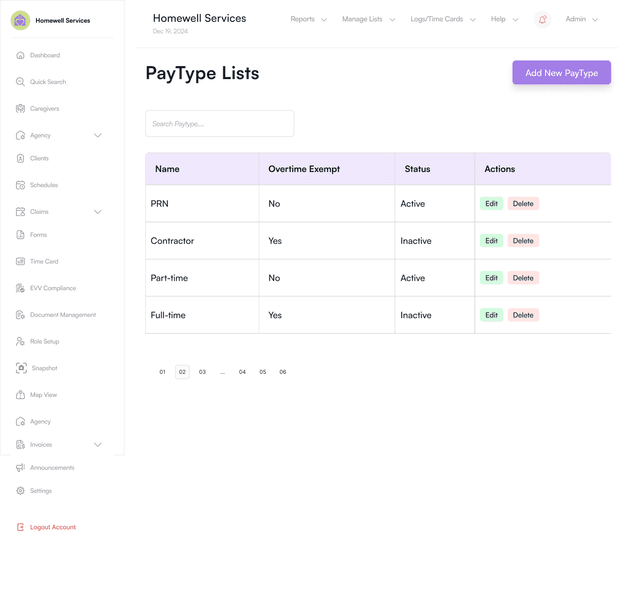
Task: Click the Announcements megaphone icon
Action: pos(20,467)
